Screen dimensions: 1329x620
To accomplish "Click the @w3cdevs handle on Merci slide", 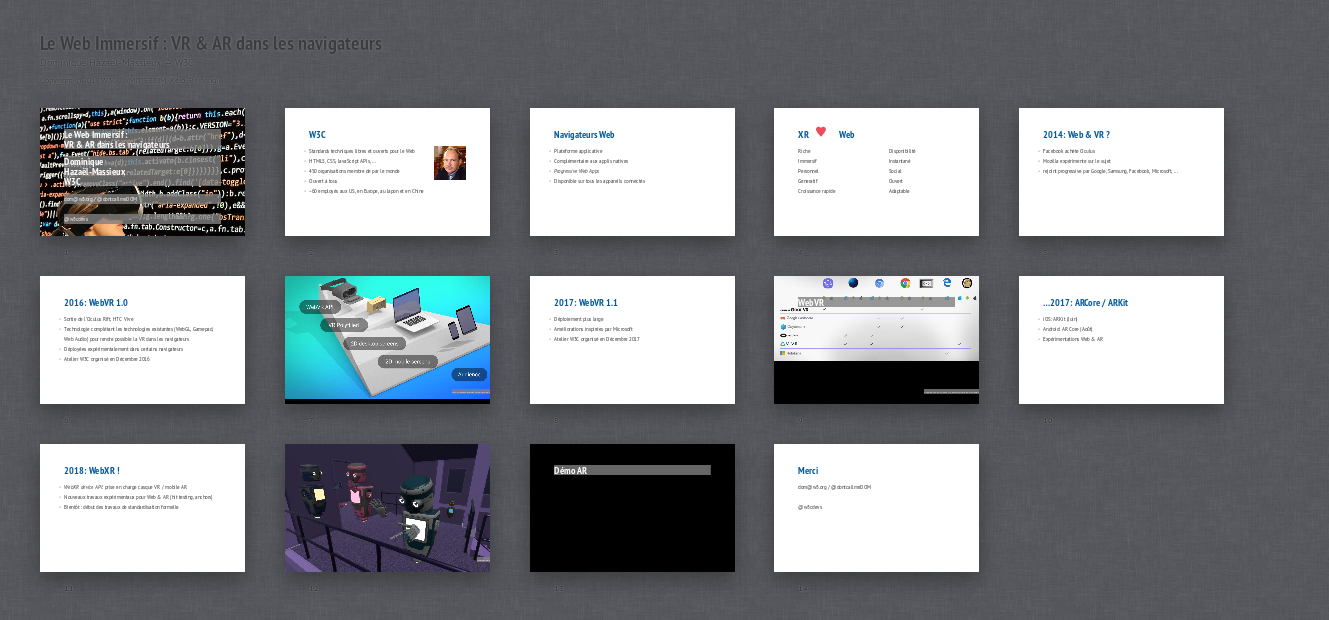I will (x=809, y=507).
